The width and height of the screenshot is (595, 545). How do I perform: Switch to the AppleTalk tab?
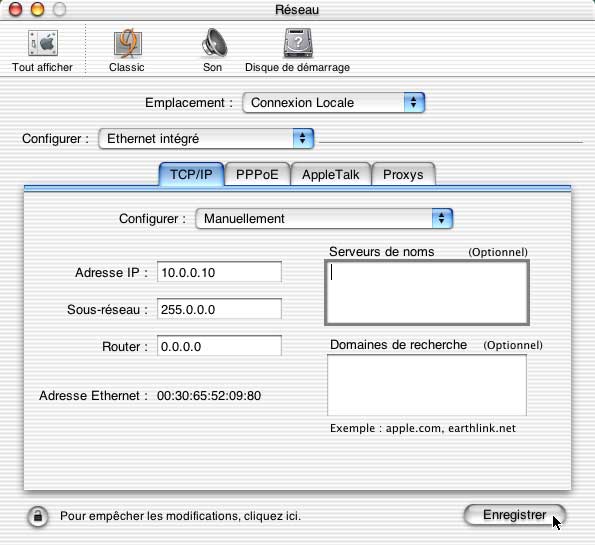331,175
